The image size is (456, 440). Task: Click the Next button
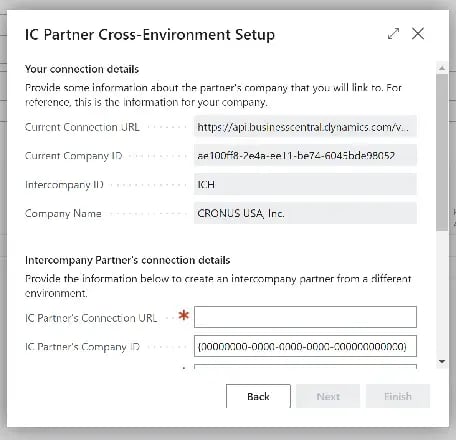pos(328,396)
